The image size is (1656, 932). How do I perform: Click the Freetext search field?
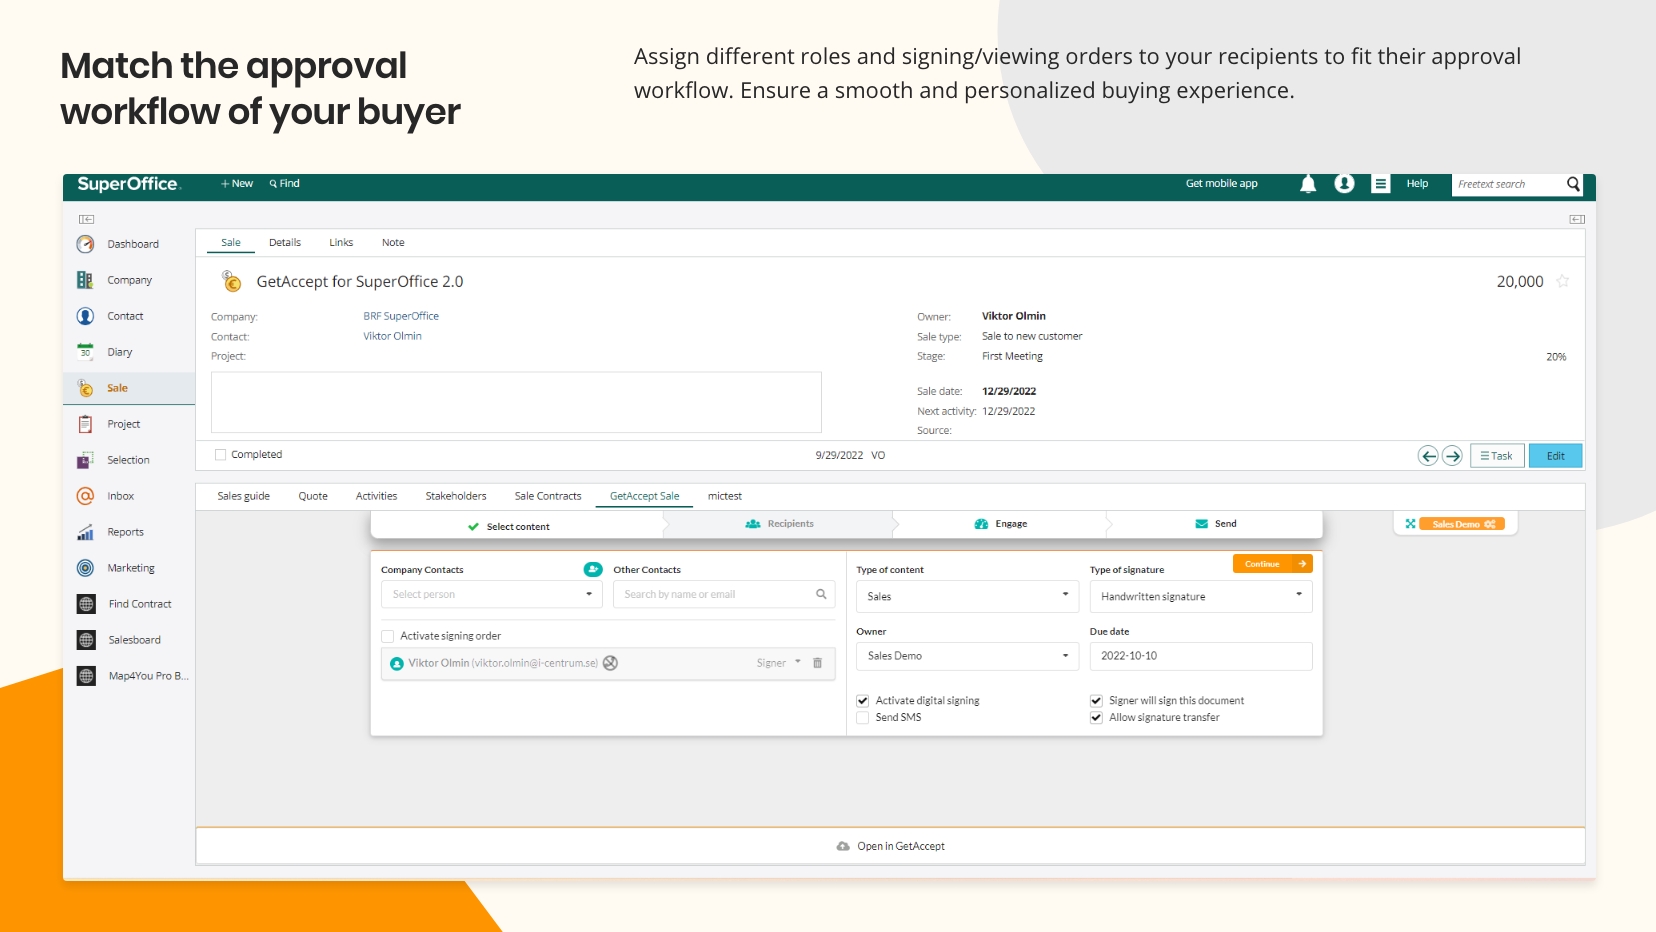[x=1508, y=184]
